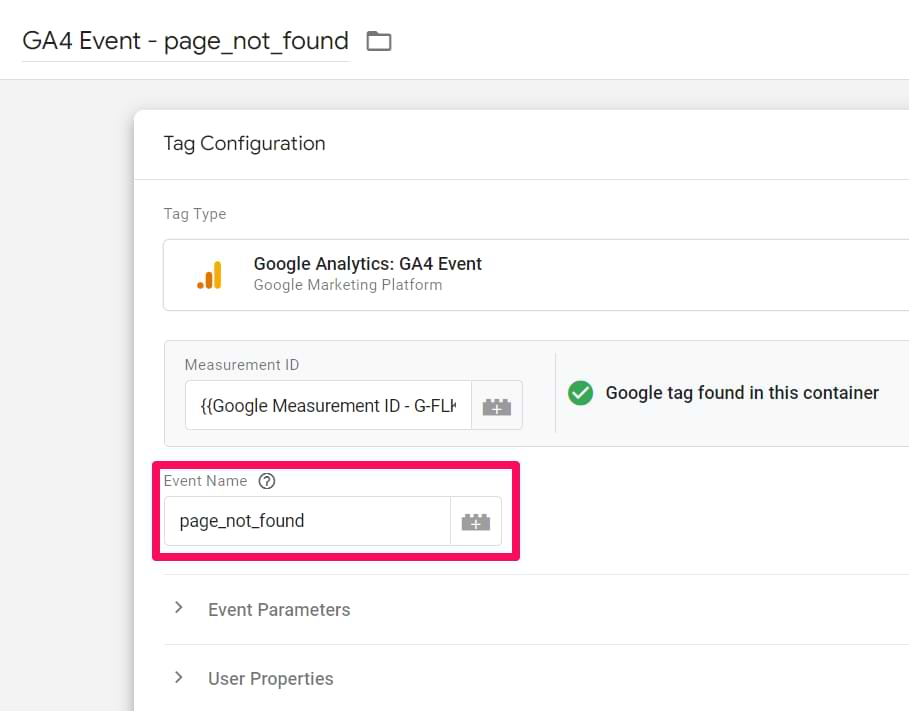
Task: Click the Tag Configuration heading
Action: (x=244, y=143)
